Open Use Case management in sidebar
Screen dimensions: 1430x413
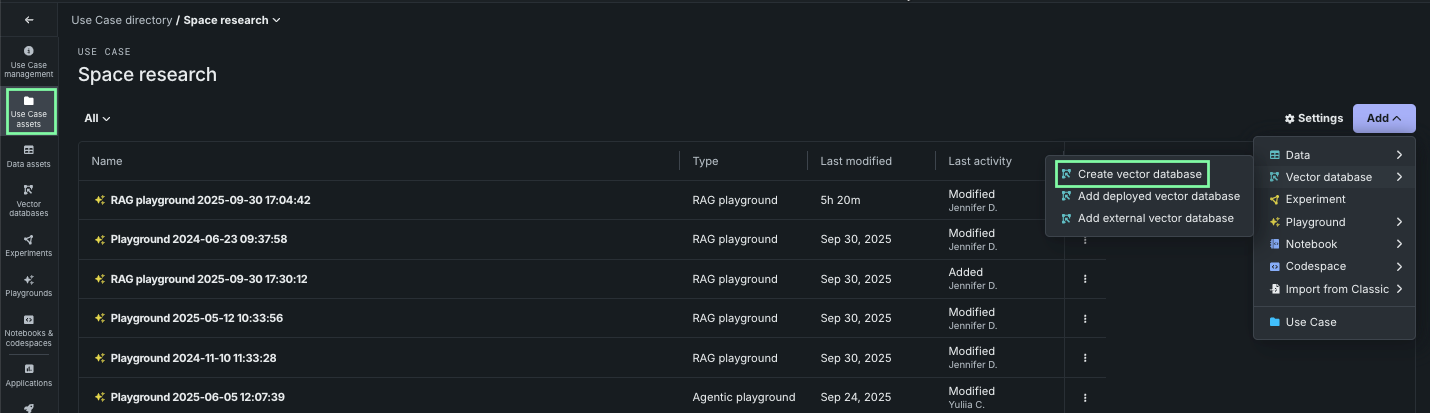[29, 61]
